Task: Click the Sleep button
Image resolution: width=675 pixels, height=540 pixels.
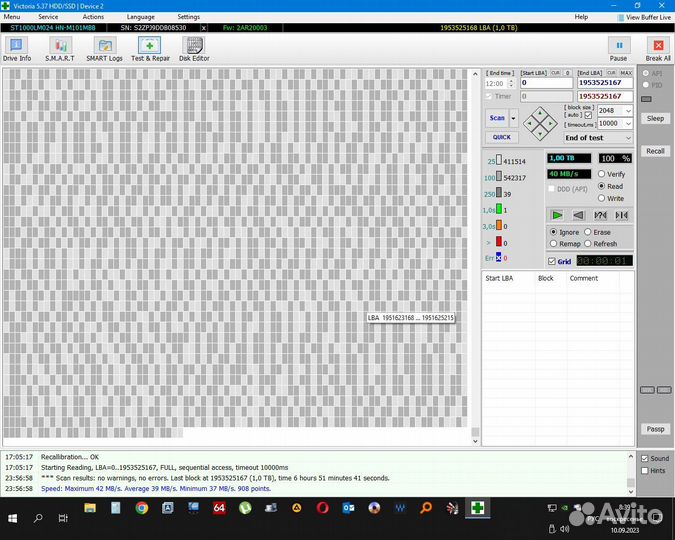Action: [655, 118]
